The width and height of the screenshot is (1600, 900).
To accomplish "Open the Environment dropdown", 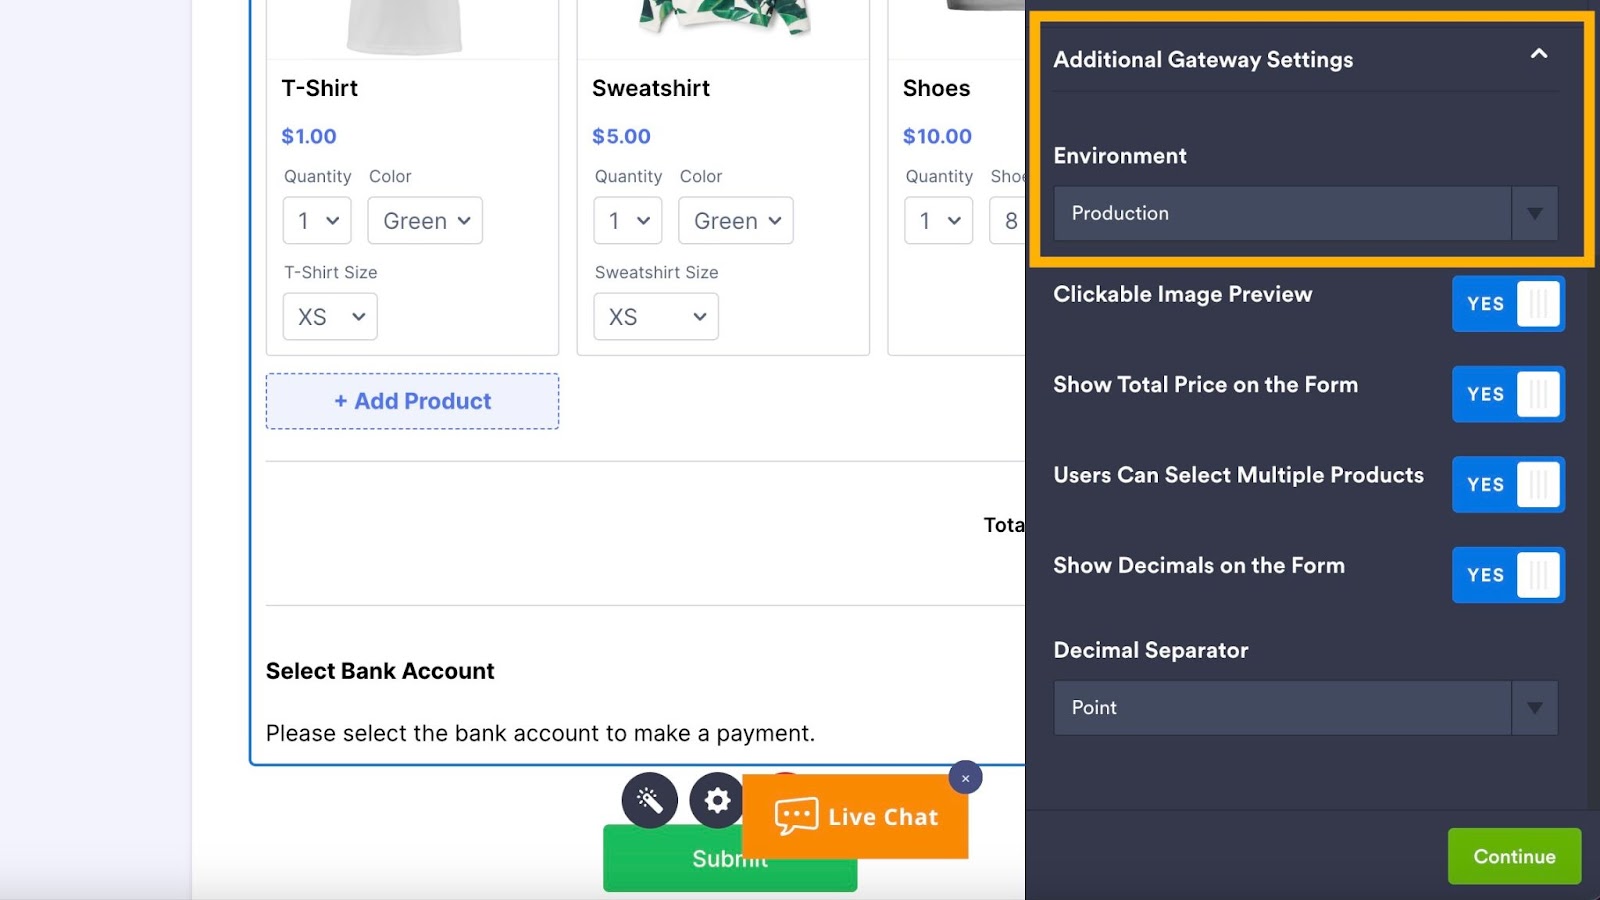I will tap(1304, 213).
